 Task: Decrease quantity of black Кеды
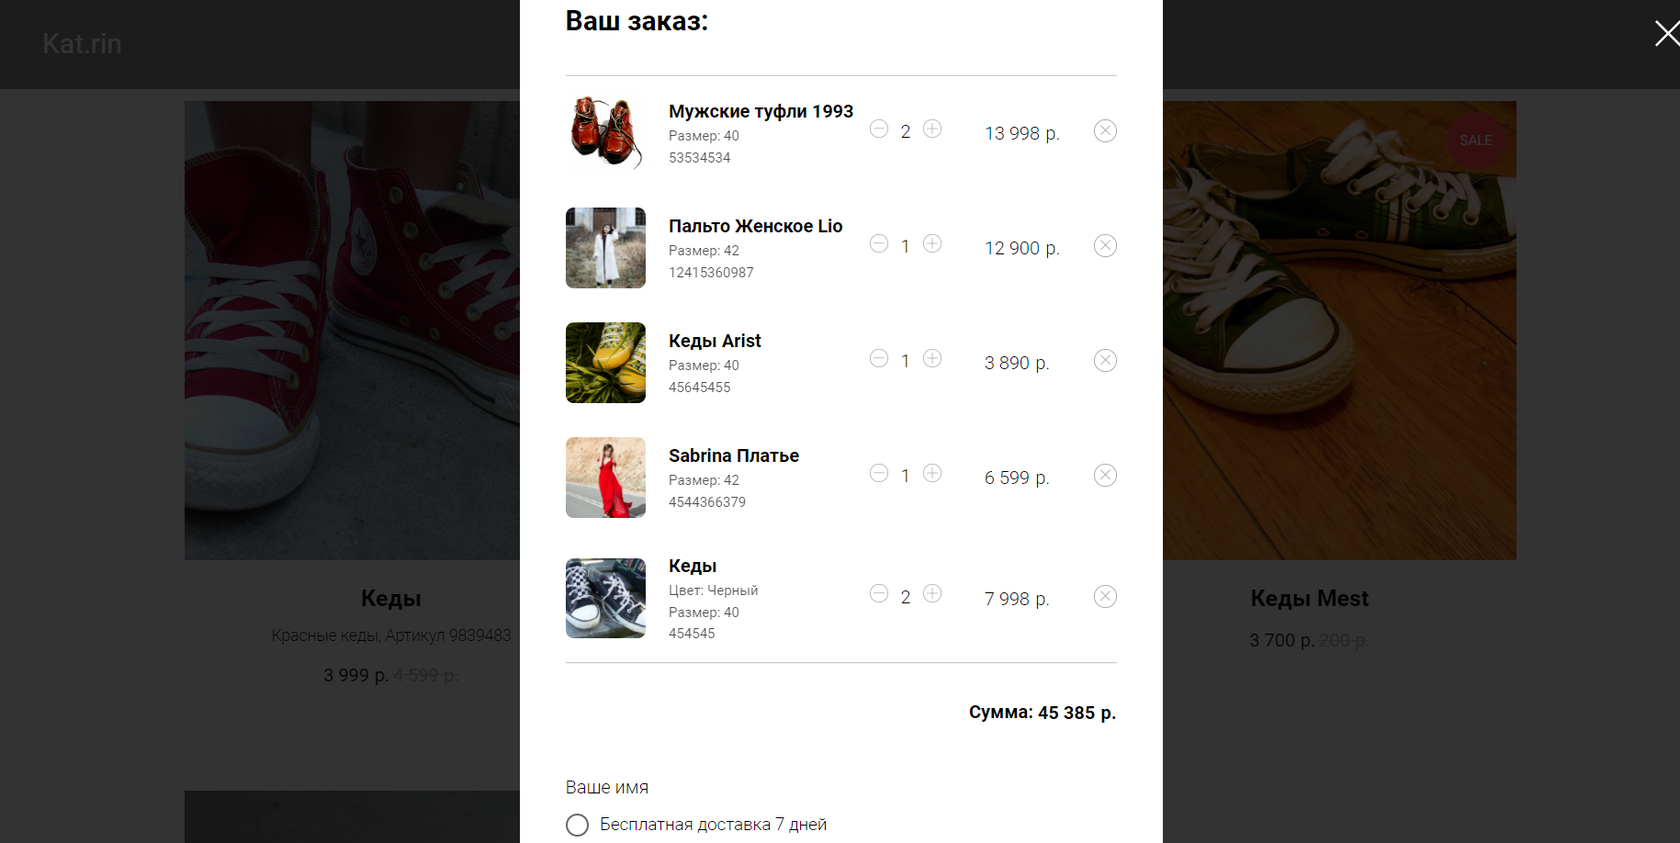pyautogui.click(x=879, y=594)
